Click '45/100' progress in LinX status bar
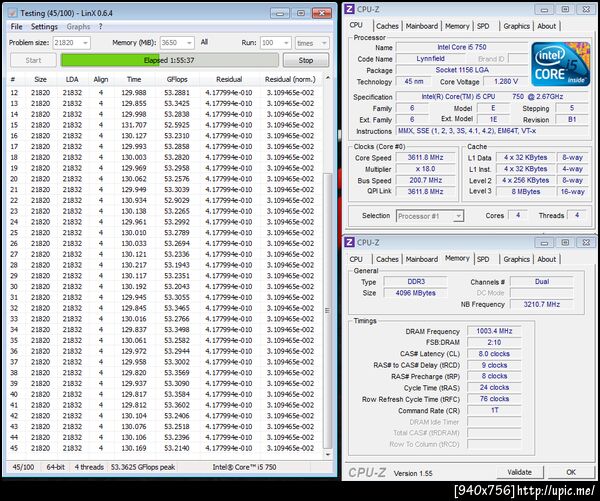This screenshot has height=501, width=600. click(x=23, y=467)
